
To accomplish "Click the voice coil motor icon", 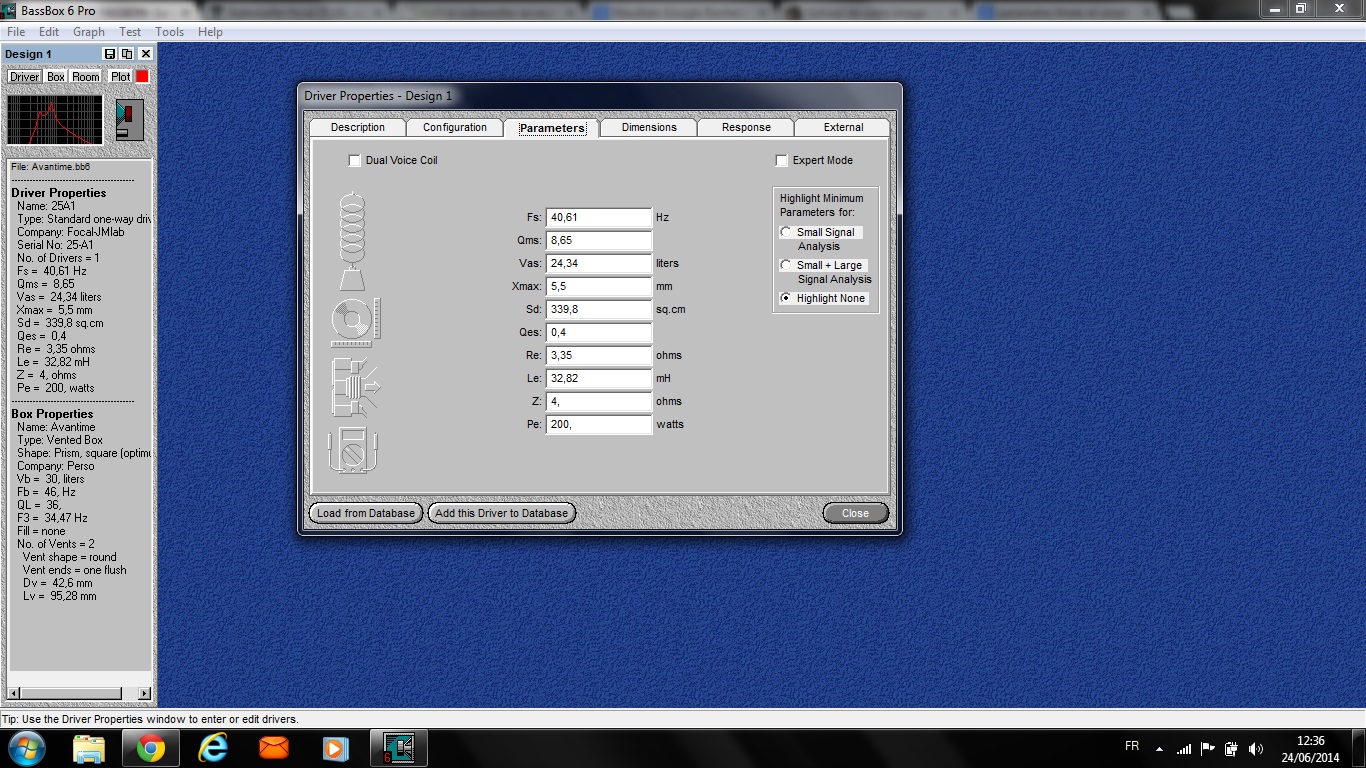I will tap(355, 387).
